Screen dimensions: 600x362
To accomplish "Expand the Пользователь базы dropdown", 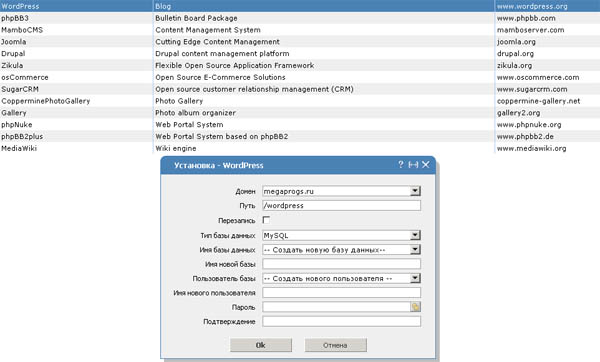I will [415, 278].
